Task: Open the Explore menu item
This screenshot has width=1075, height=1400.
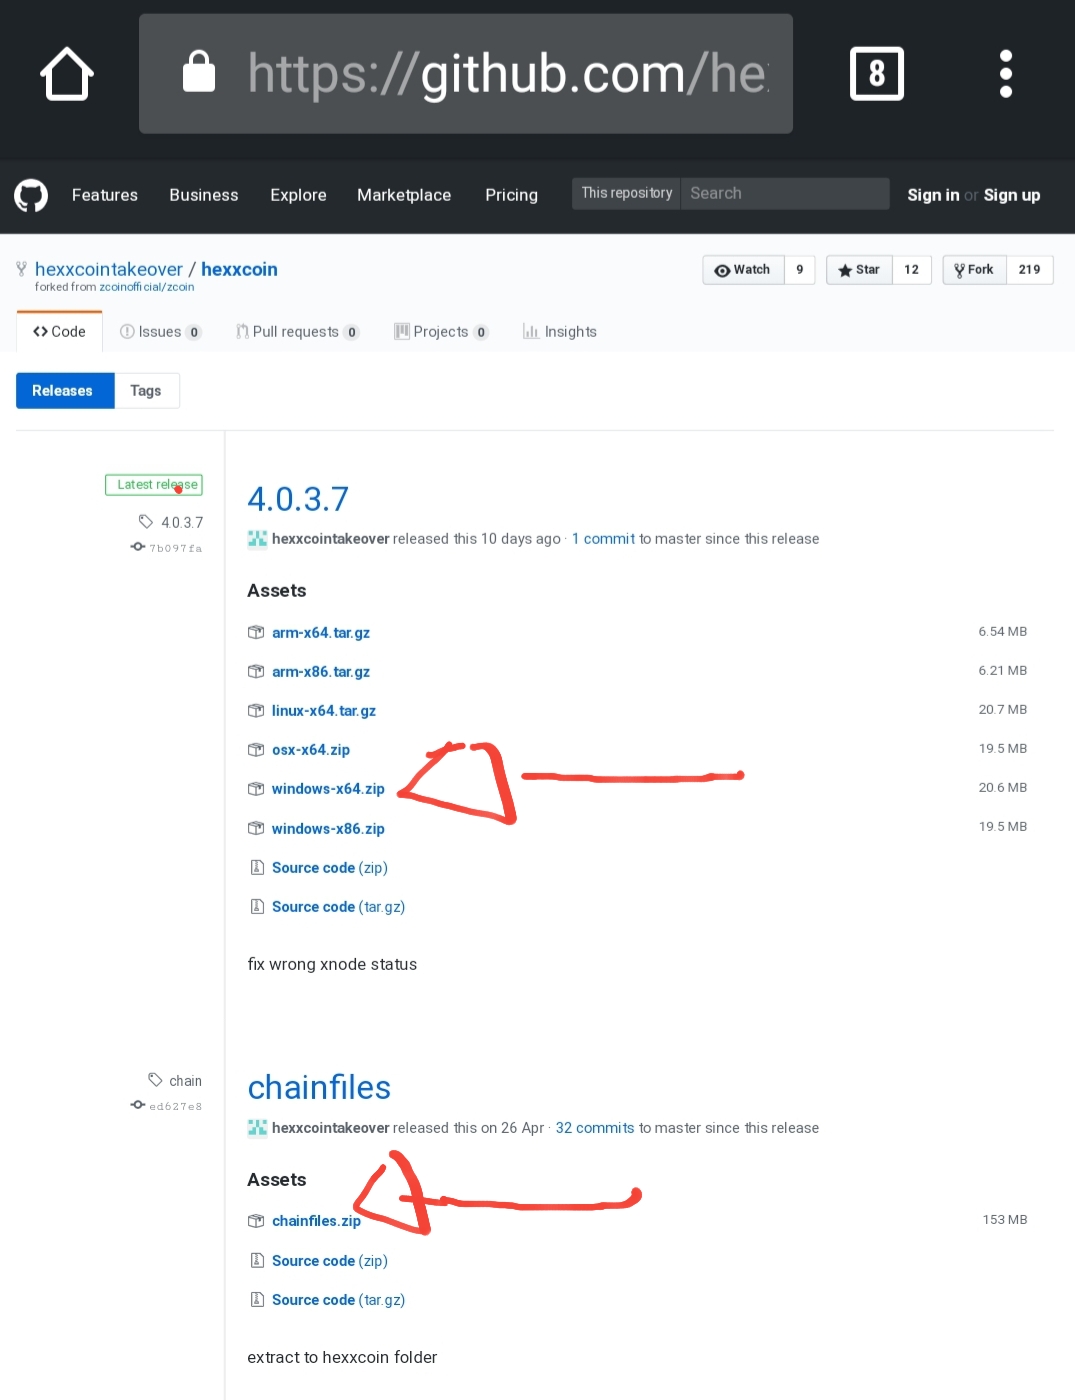Action: pyautogui.click(x=298, y=195)
